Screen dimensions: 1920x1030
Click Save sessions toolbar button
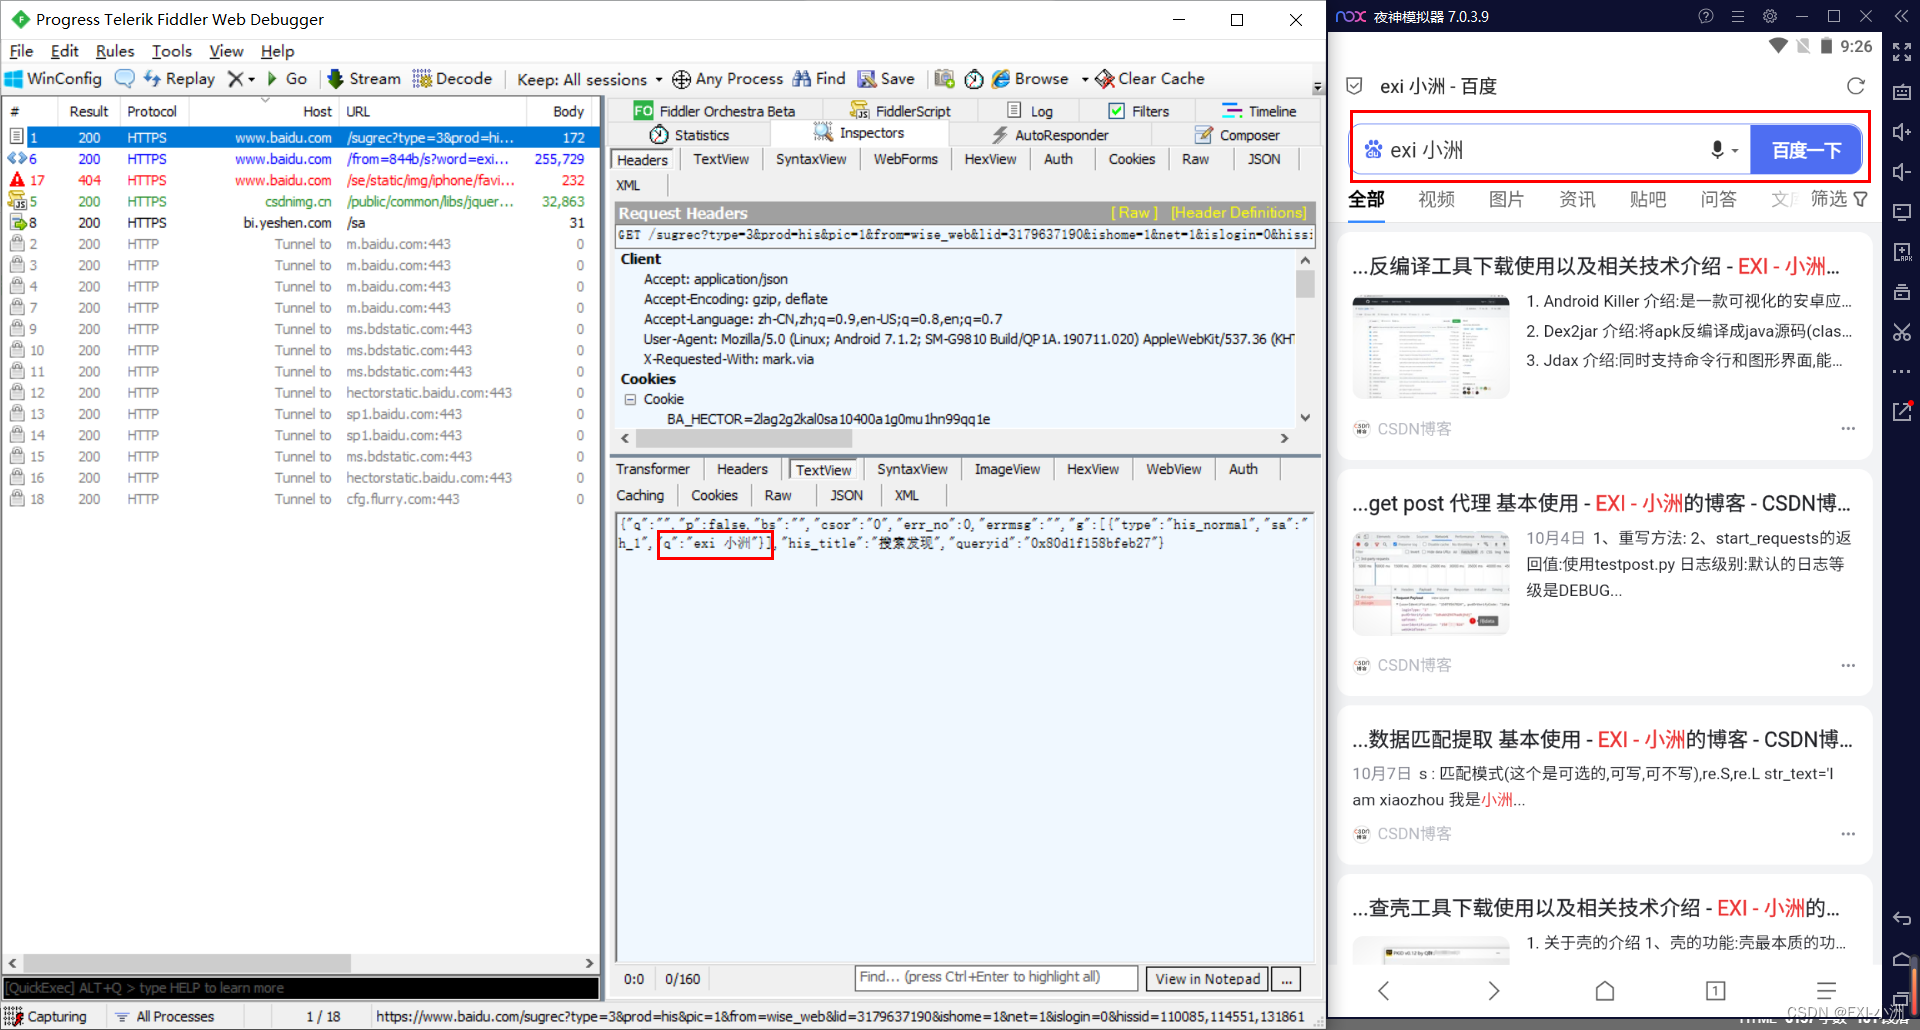click(x=886, y=79)
